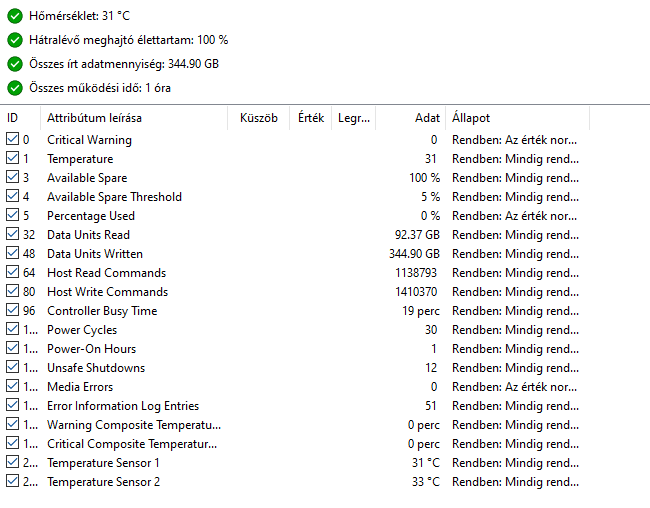The width and height of the screenshot is (650, 508).
Task: Click the green check icon beside Hőmérséklet
Action: 14,16
